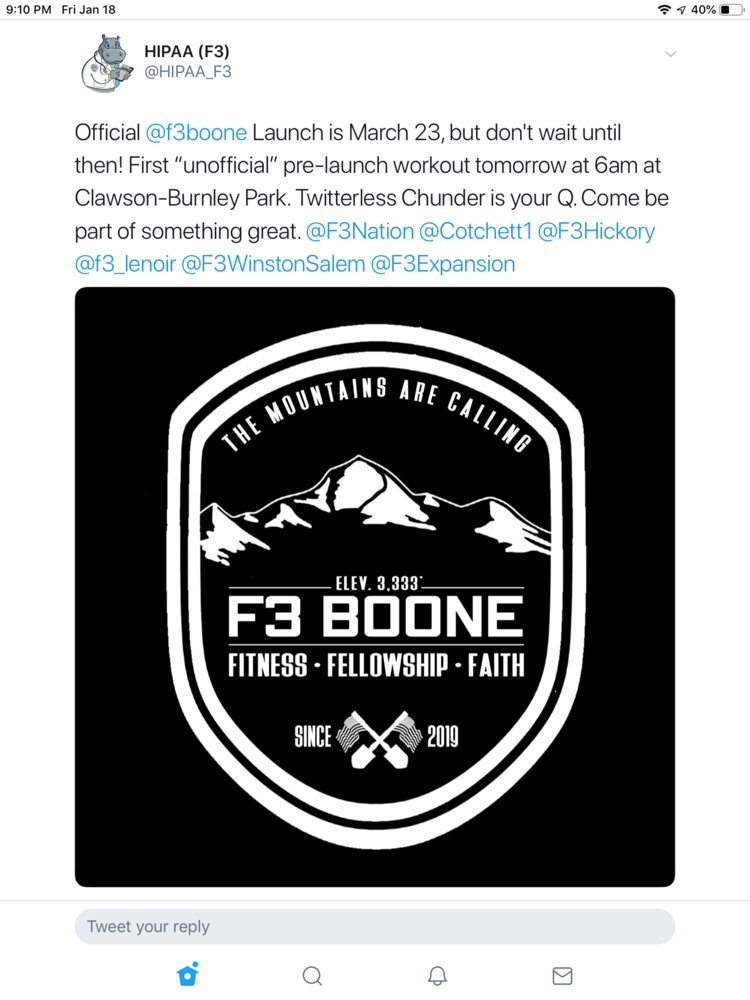Open the Search magnifier tab

pos(312,975)
